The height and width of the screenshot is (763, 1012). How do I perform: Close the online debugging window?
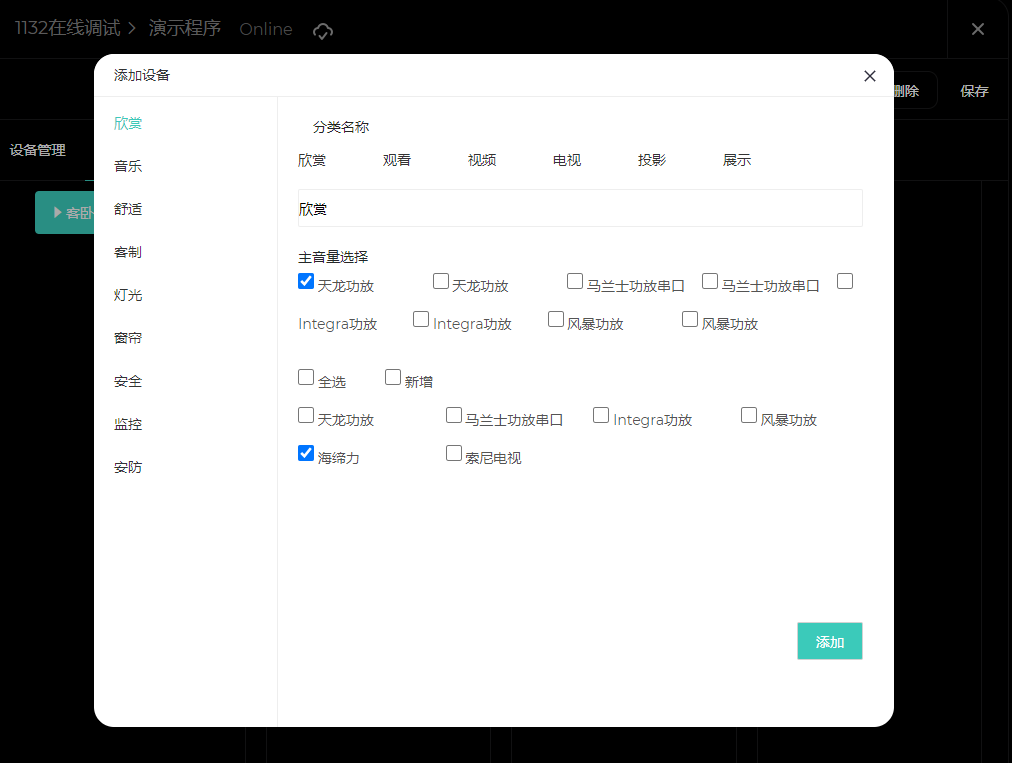[x=977, y=29]
